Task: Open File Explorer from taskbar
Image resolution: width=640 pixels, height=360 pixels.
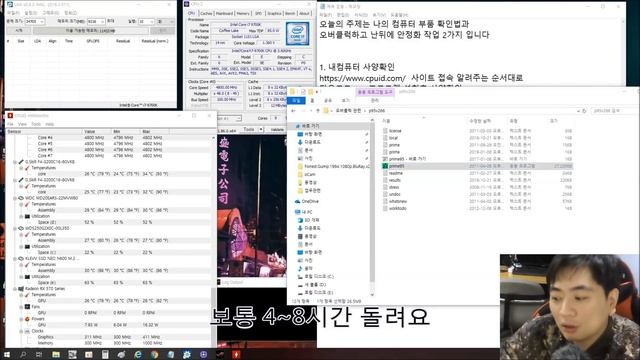Action: (x=56, y=355)
